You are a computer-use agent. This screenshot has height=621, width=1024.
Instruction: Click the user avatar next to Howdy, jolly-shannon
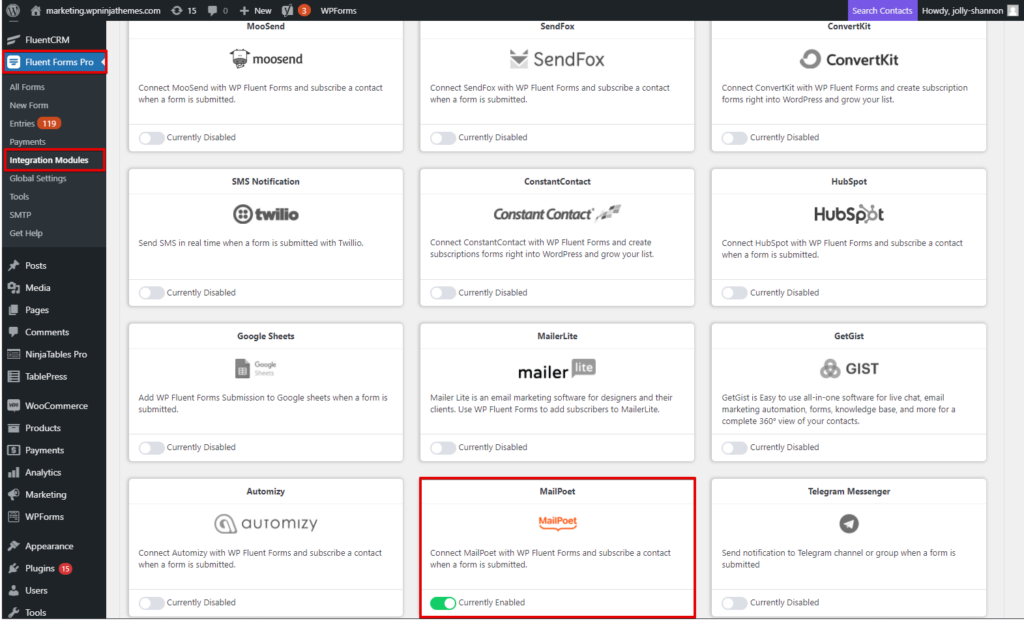coord(1013,10)
